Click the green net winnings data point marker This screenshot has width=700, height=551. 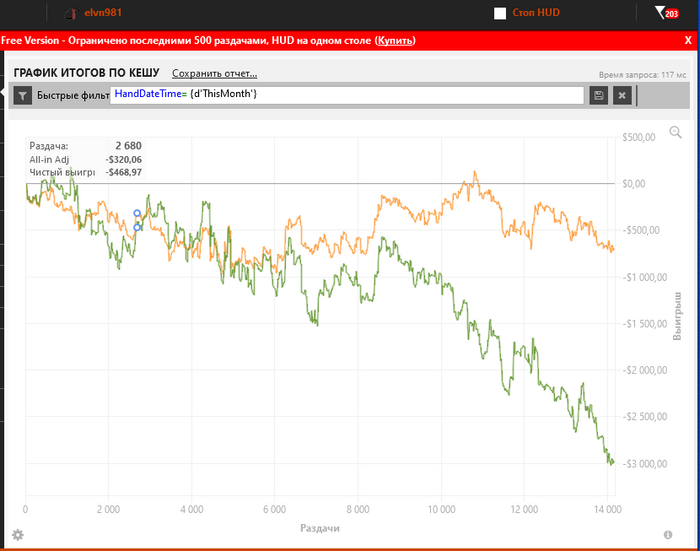tap(137, 227)
